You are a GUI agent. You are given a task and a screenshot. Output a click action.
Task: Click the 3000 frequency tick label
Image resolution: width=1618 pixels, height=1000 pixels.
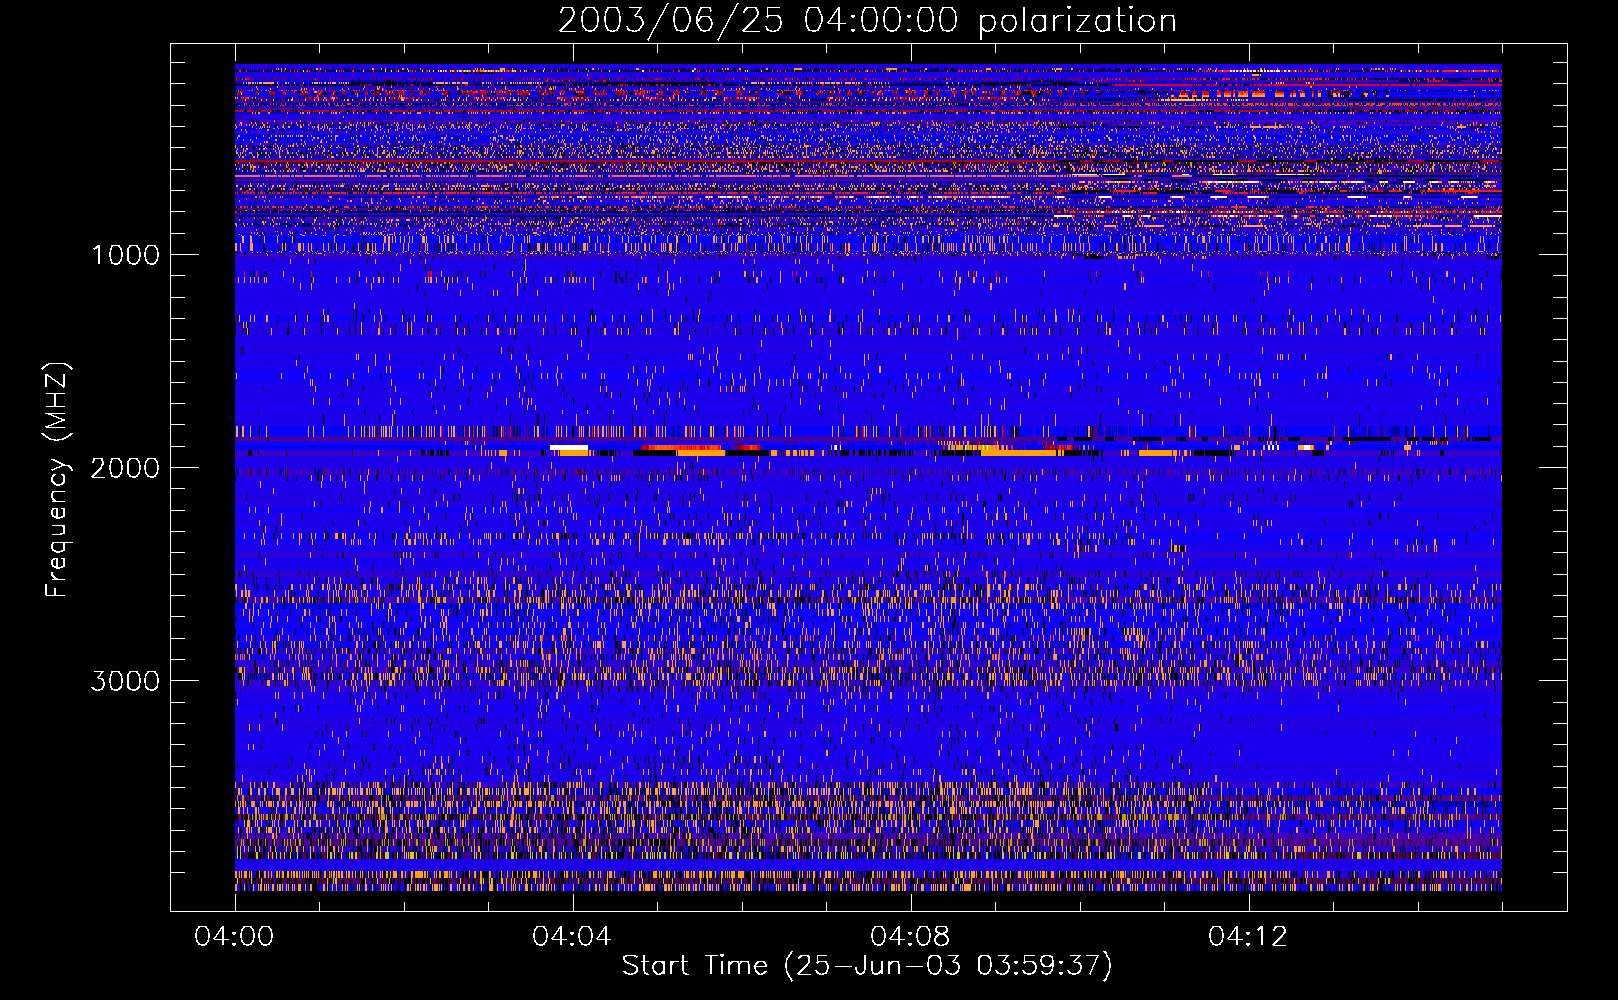point(125,681)
